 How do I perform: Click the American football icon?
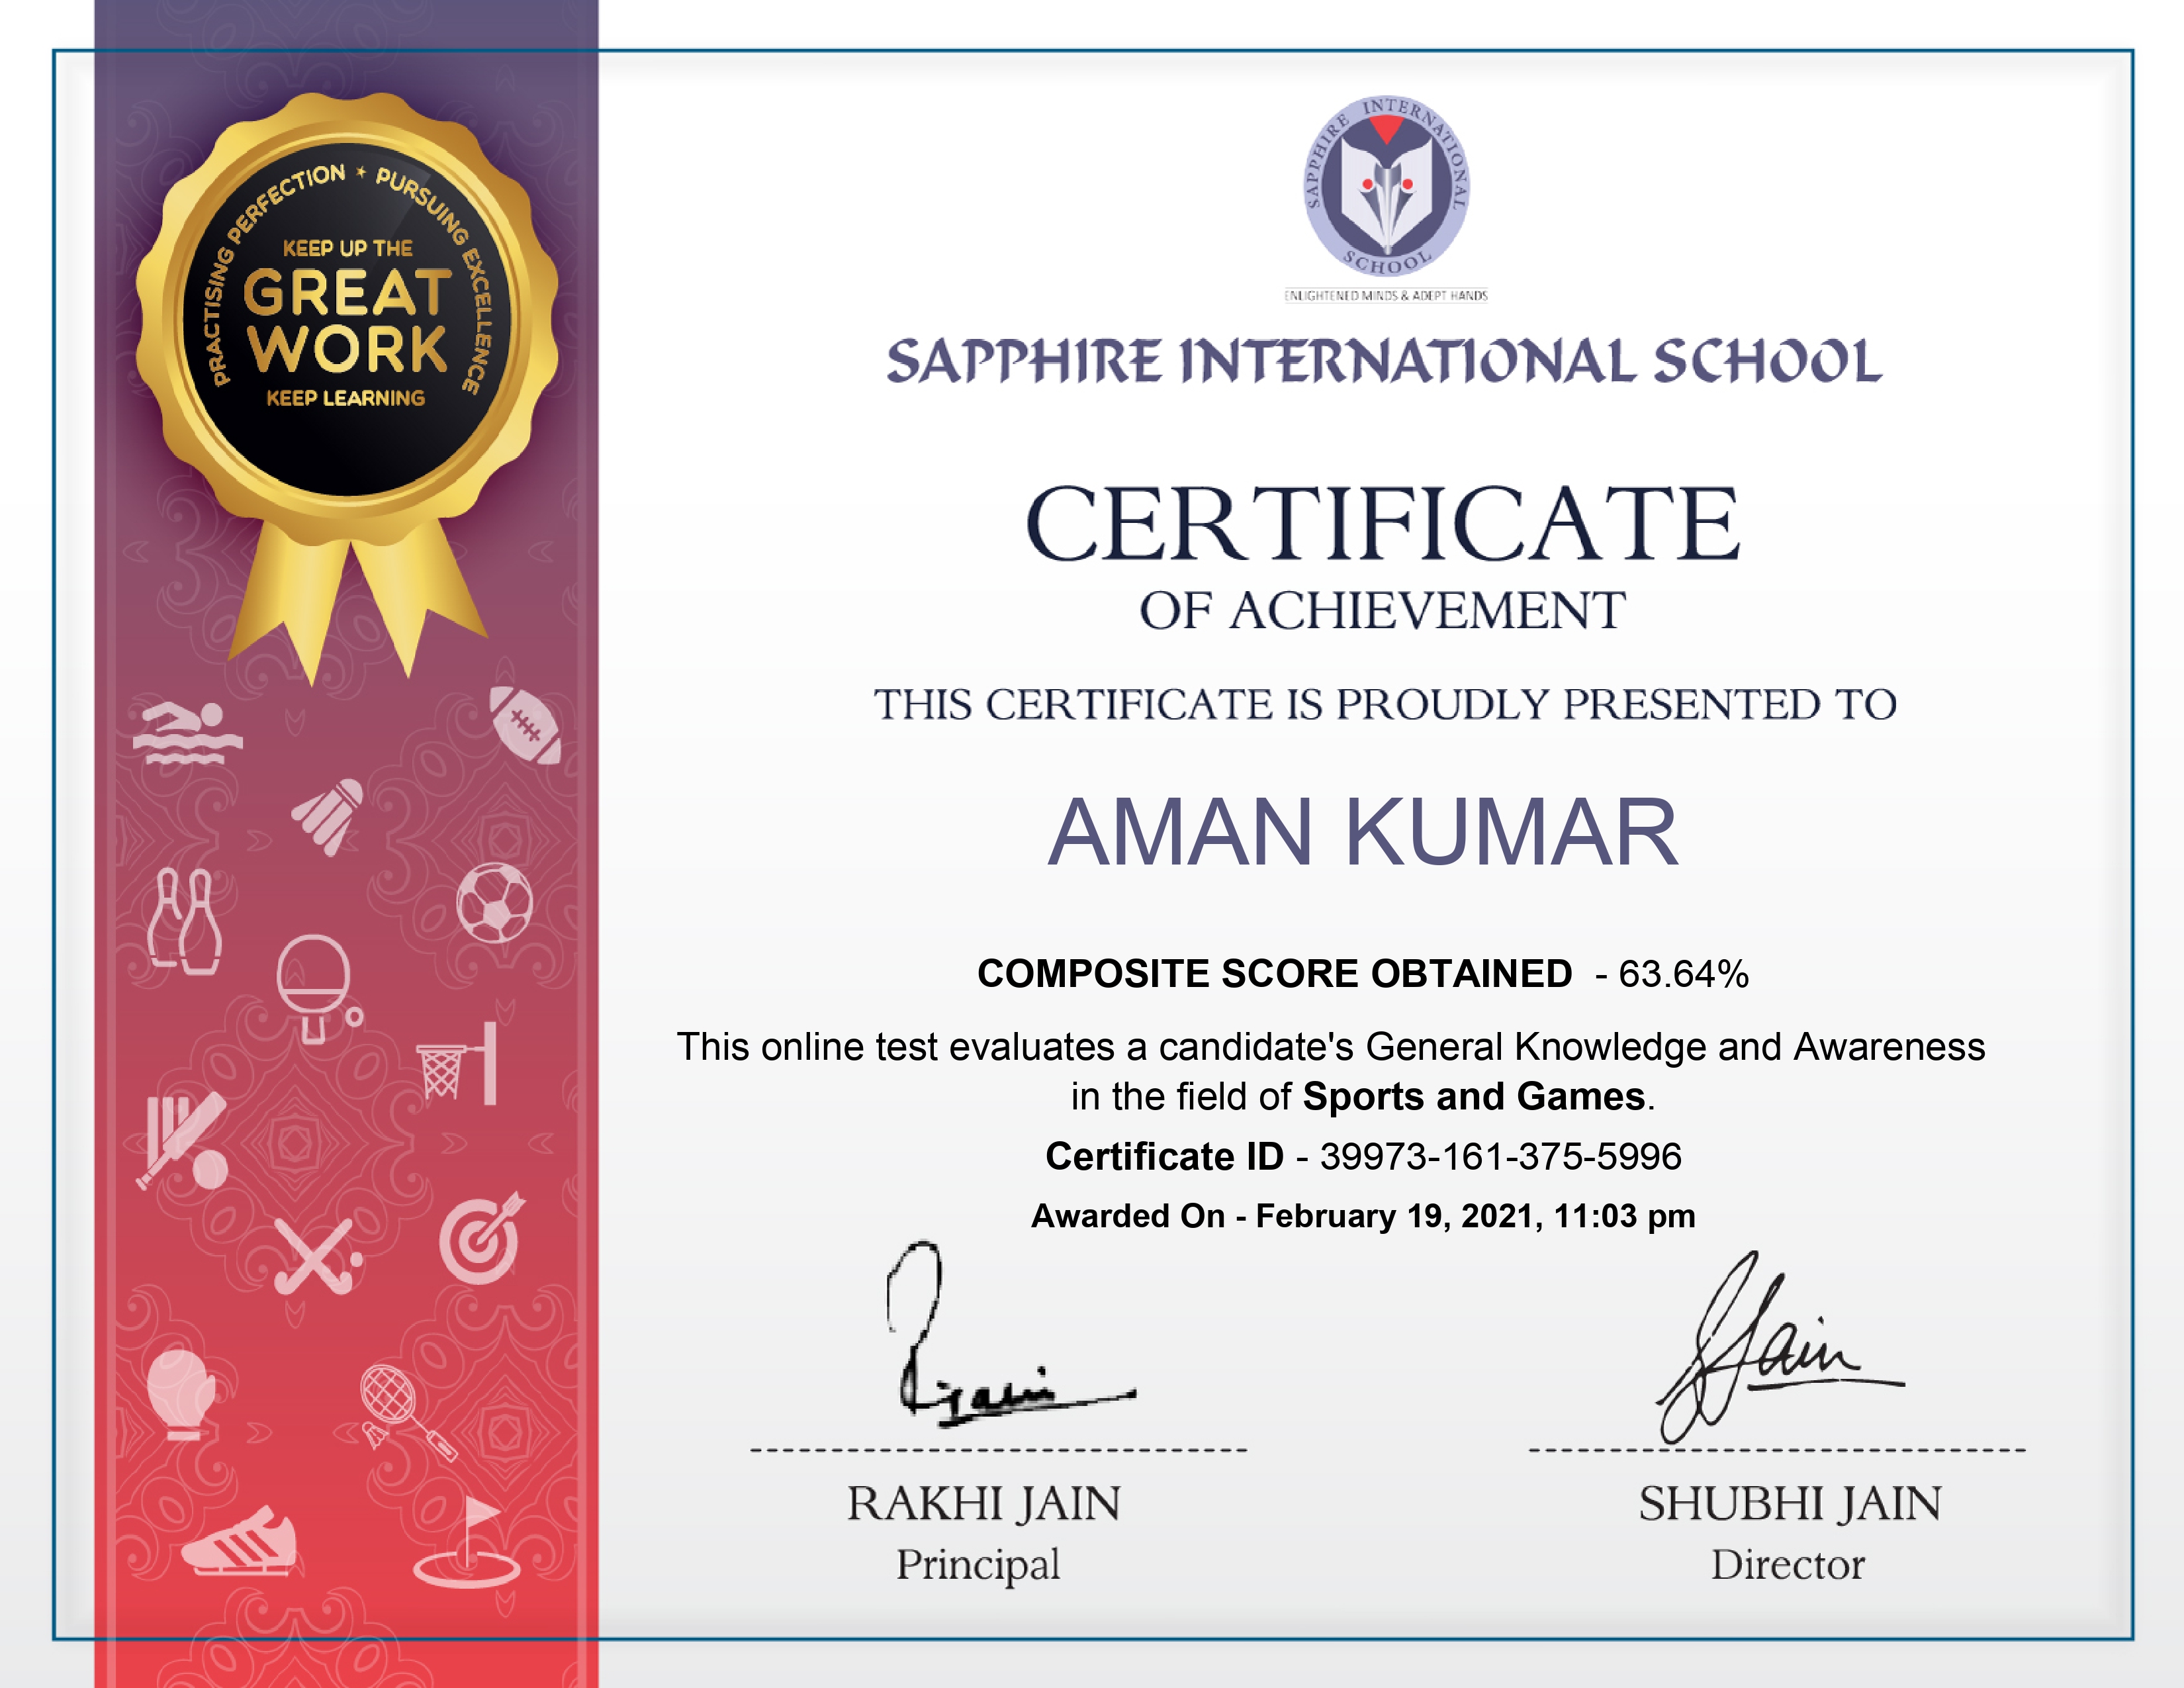coord(525,725)
